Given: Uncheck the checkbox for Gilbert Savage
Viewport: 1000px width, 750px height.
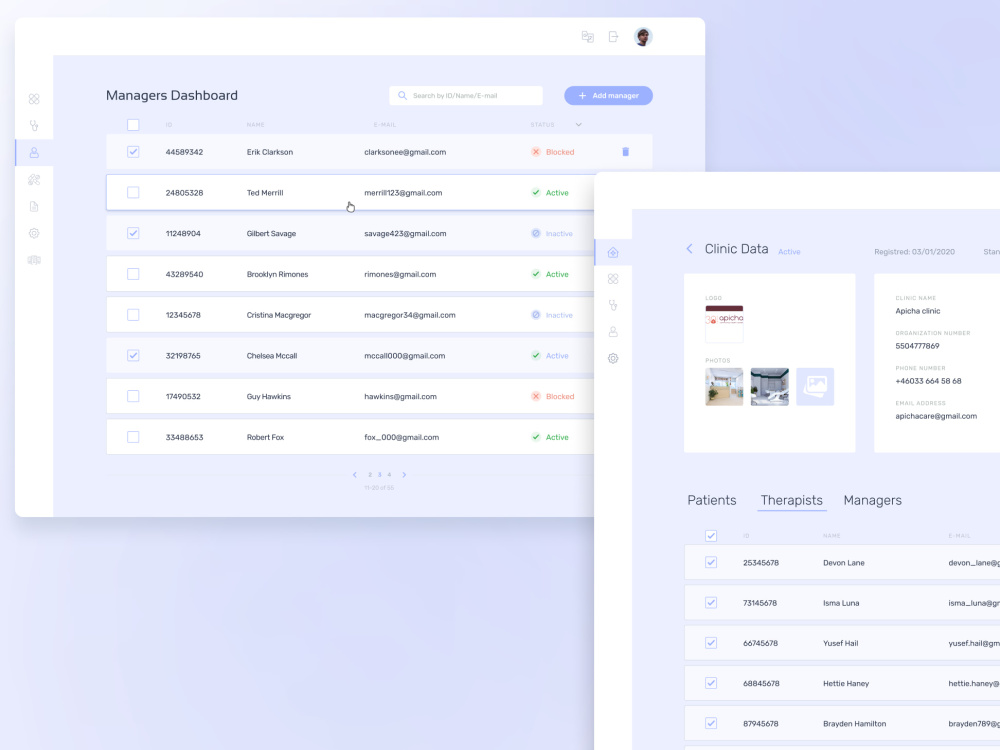Looking at the screenshot, I should click(x=133, y=233).
